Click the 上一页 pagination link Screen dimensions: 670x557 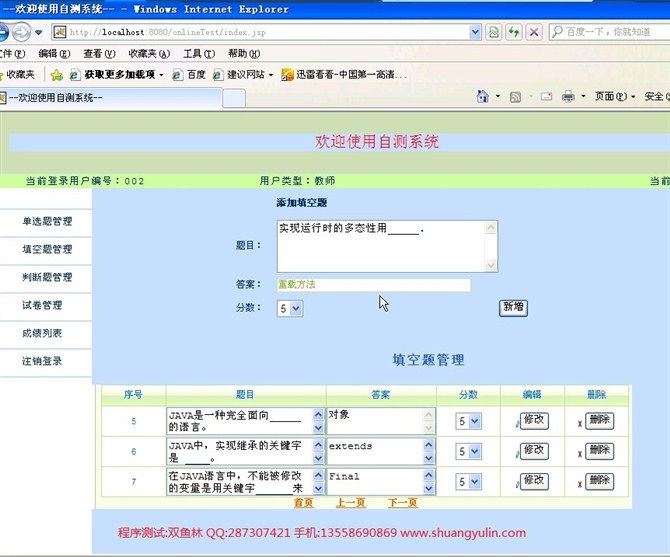pos(351,503)
